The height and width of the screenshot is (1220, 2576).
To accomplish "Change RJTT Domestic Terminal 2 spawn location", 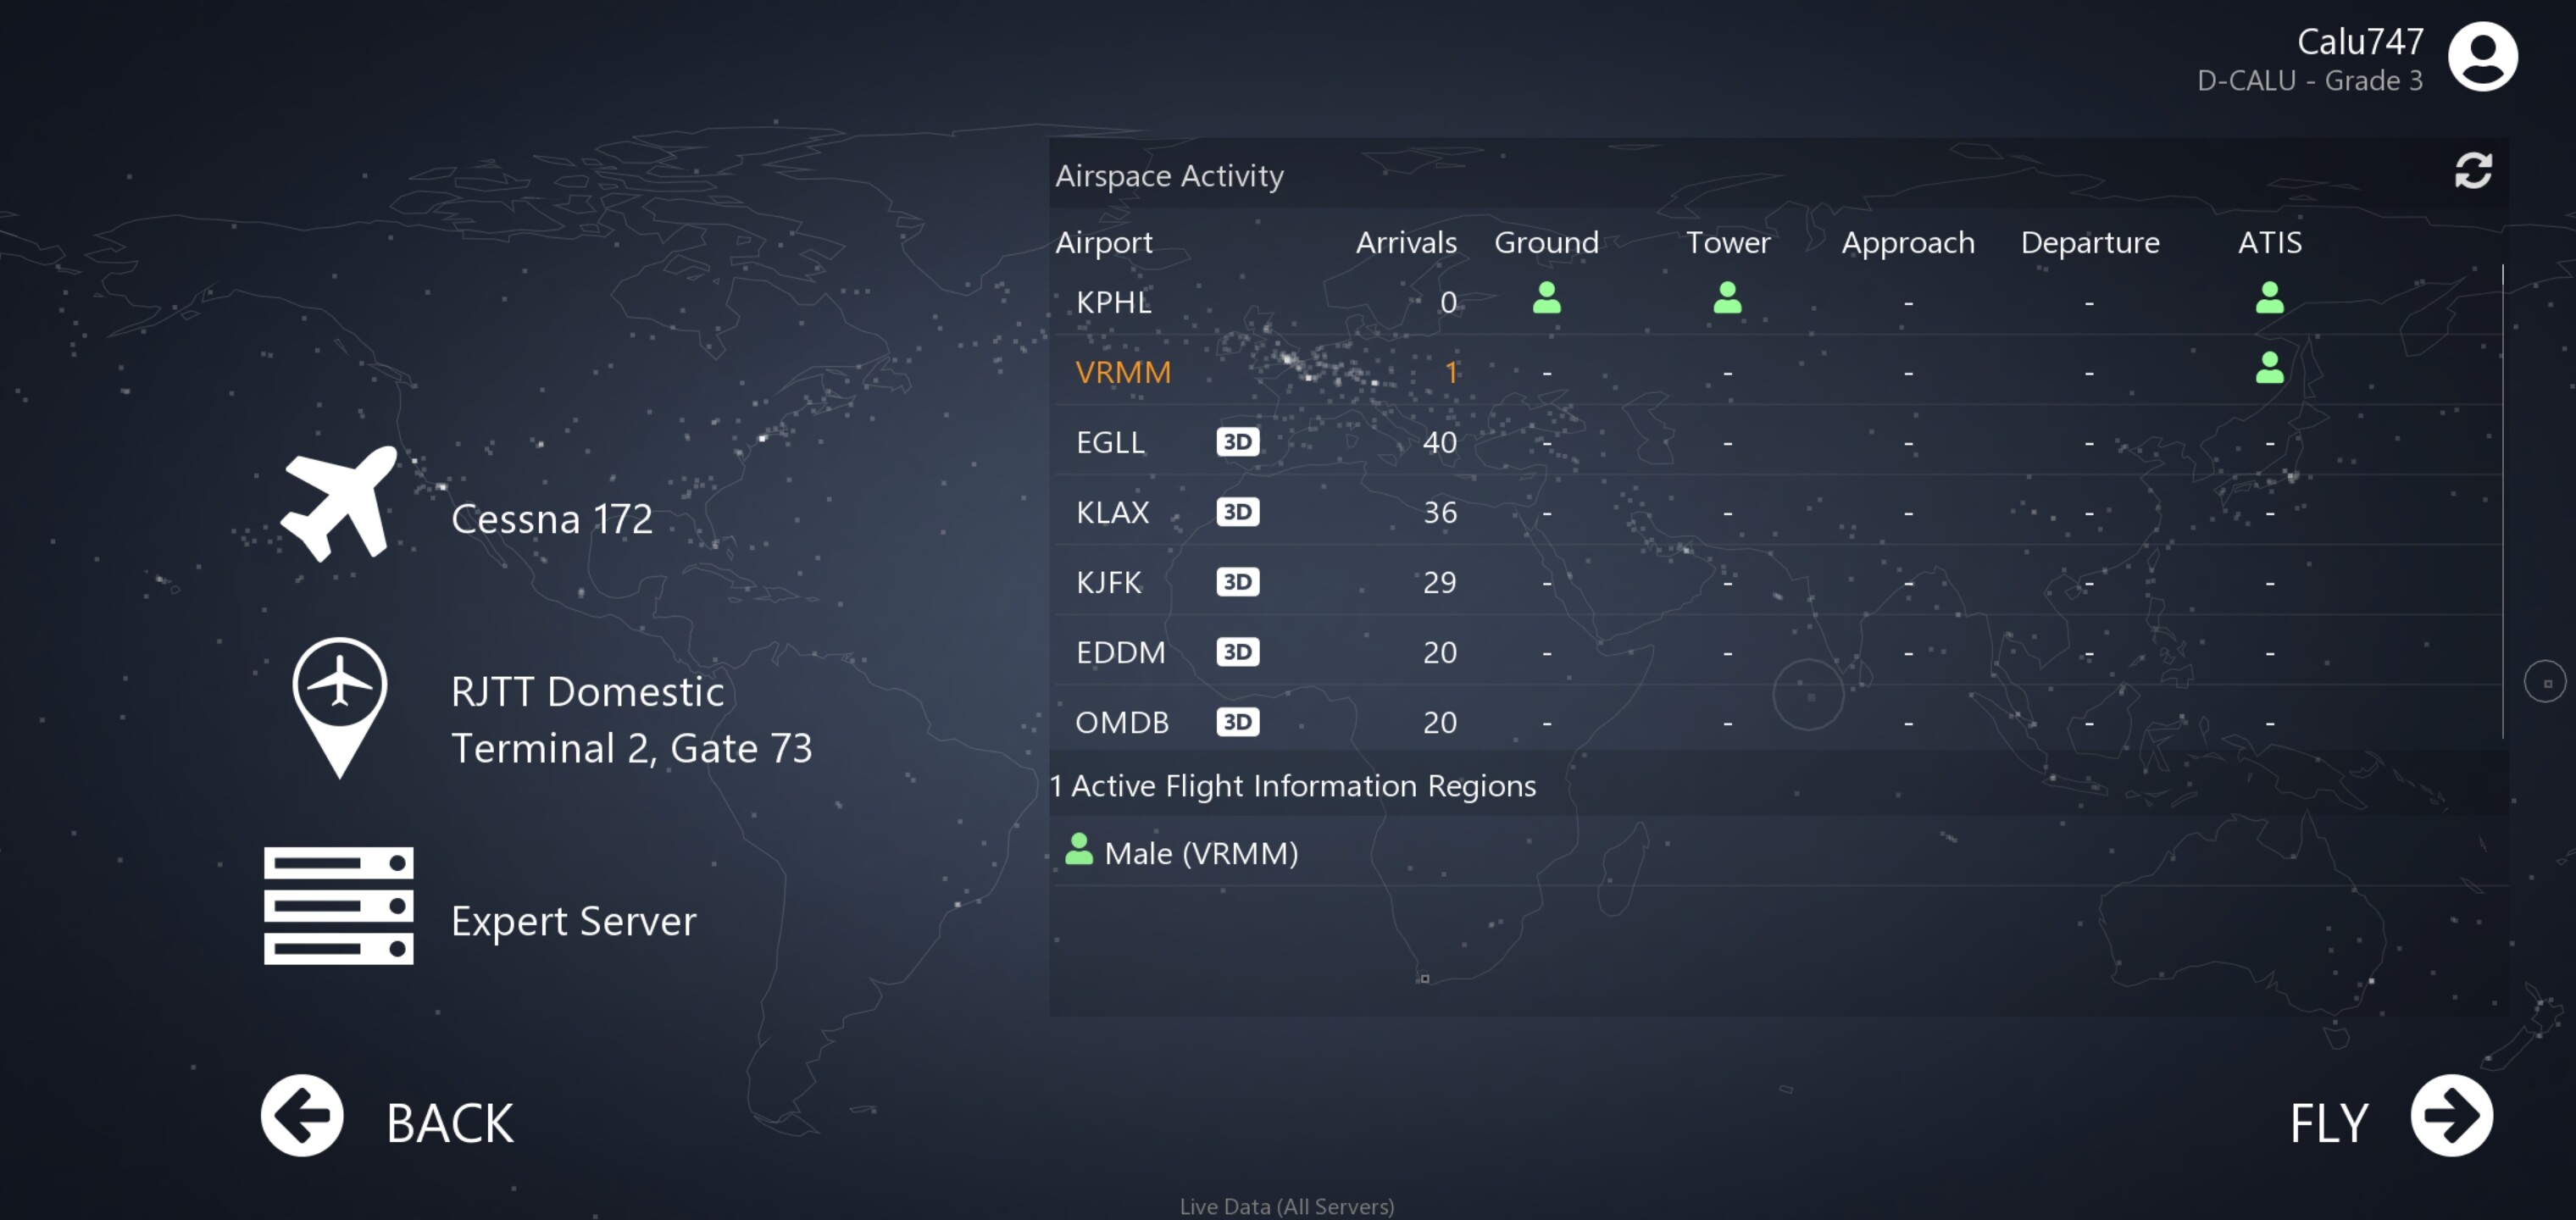I will click(631, 720).
